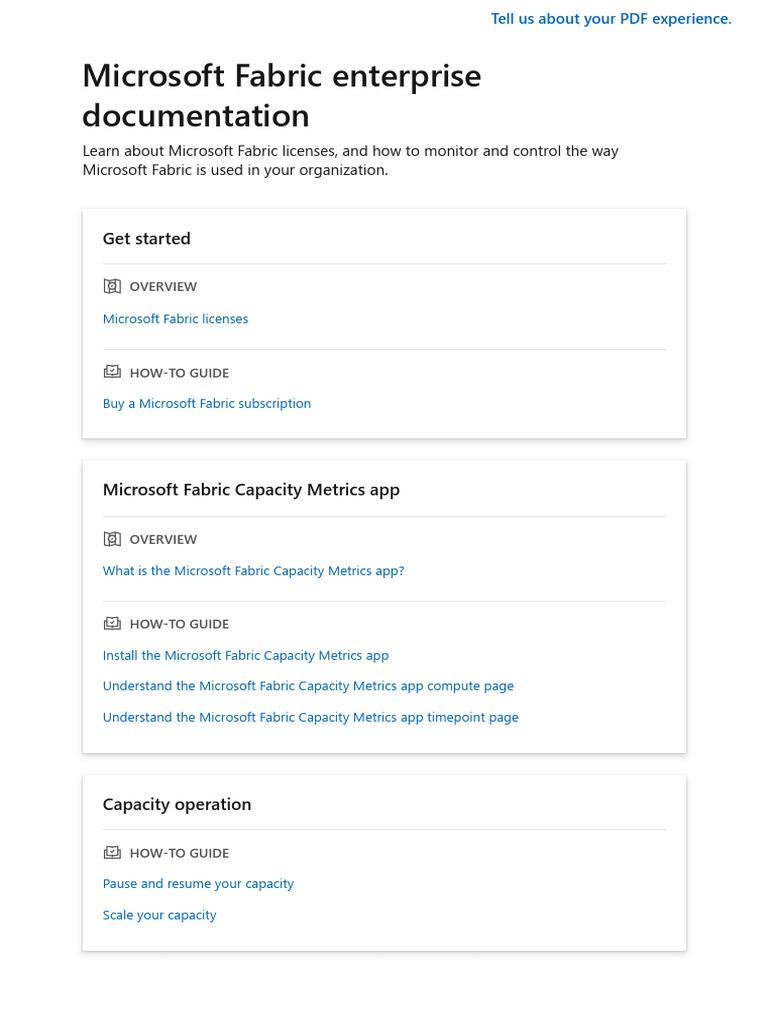Open the Capacity Metrics app compute page link
Image resolution: width=768 pixels, height=1024 pixels.
[x=308, y=686]
